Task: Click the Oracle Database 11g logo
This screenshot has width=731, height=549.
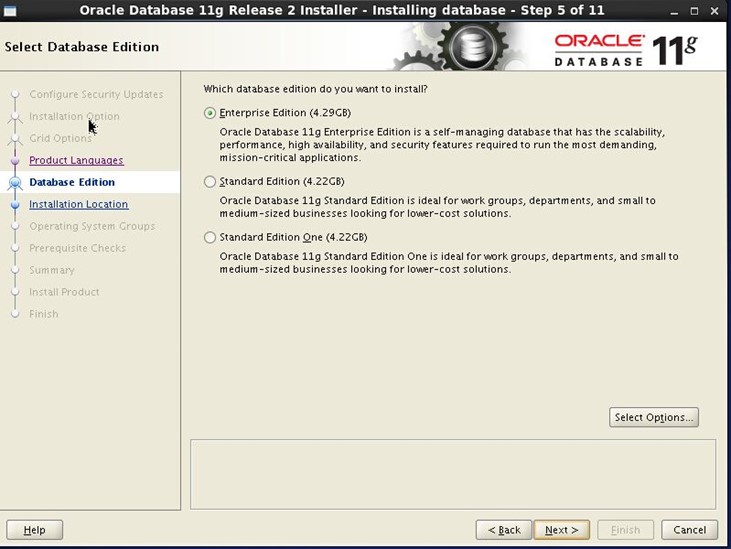Action: [x=626, y=49]
